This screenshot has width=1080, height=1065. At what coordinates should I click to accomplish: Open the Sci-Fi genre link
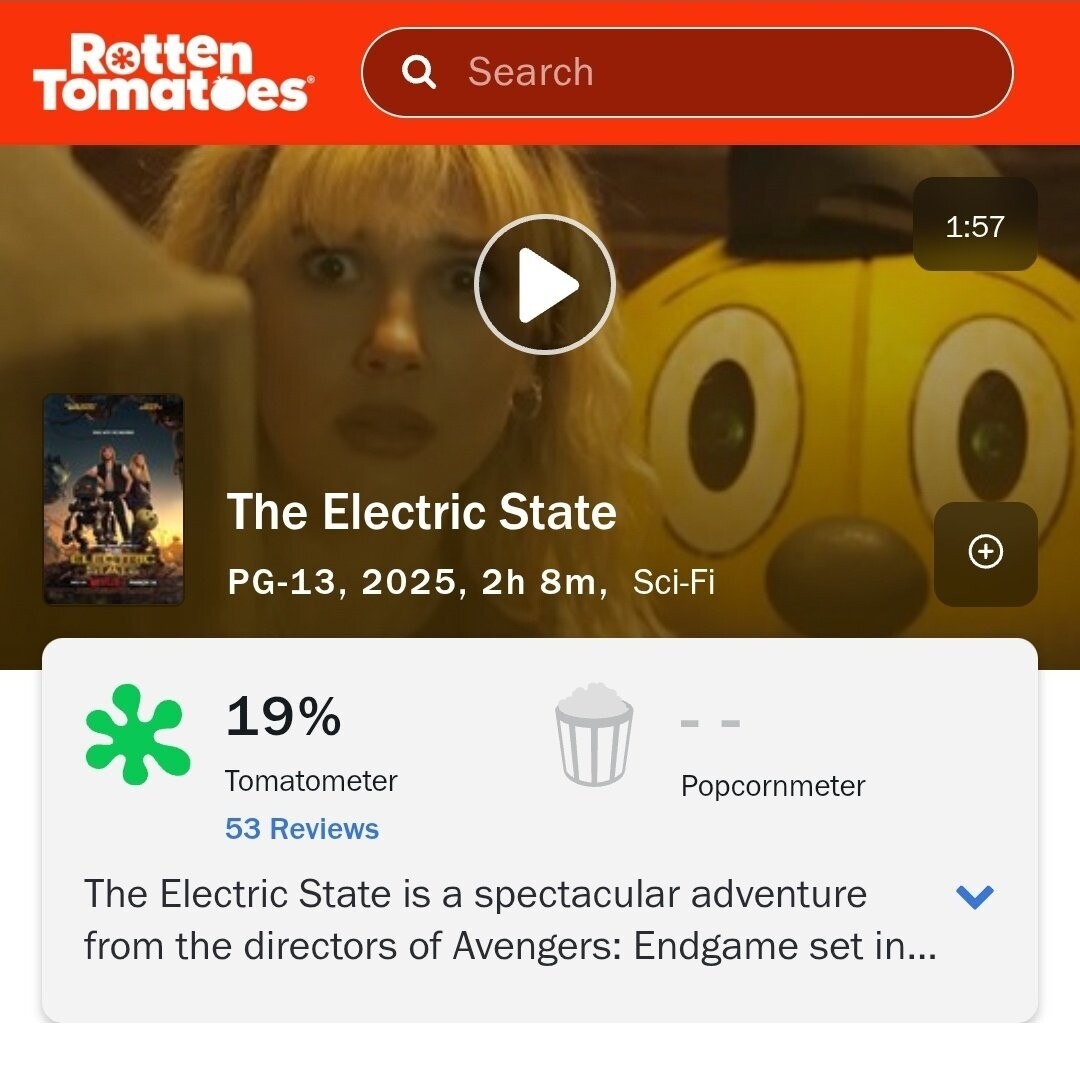(x=674, y=581)
